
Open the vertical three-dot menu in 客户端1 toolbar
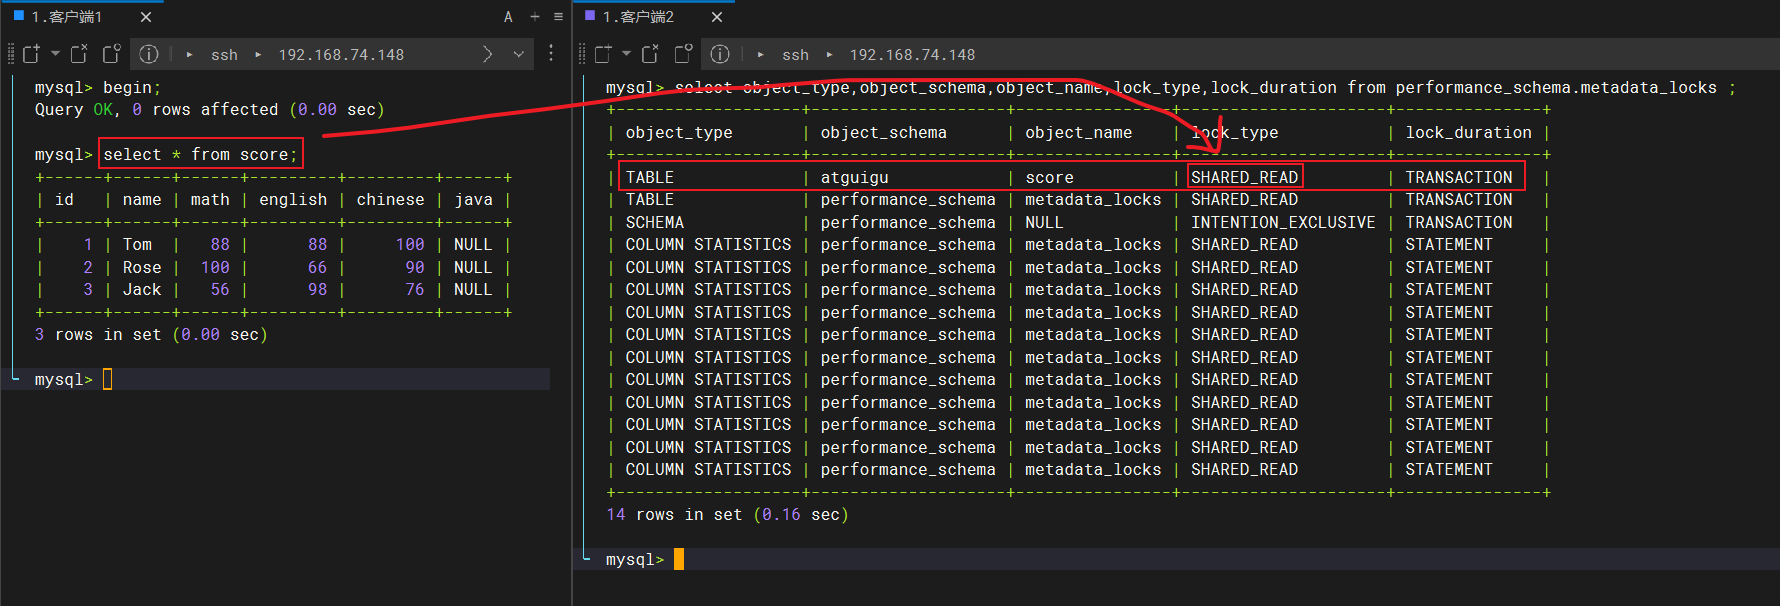[x=551, y=54]
